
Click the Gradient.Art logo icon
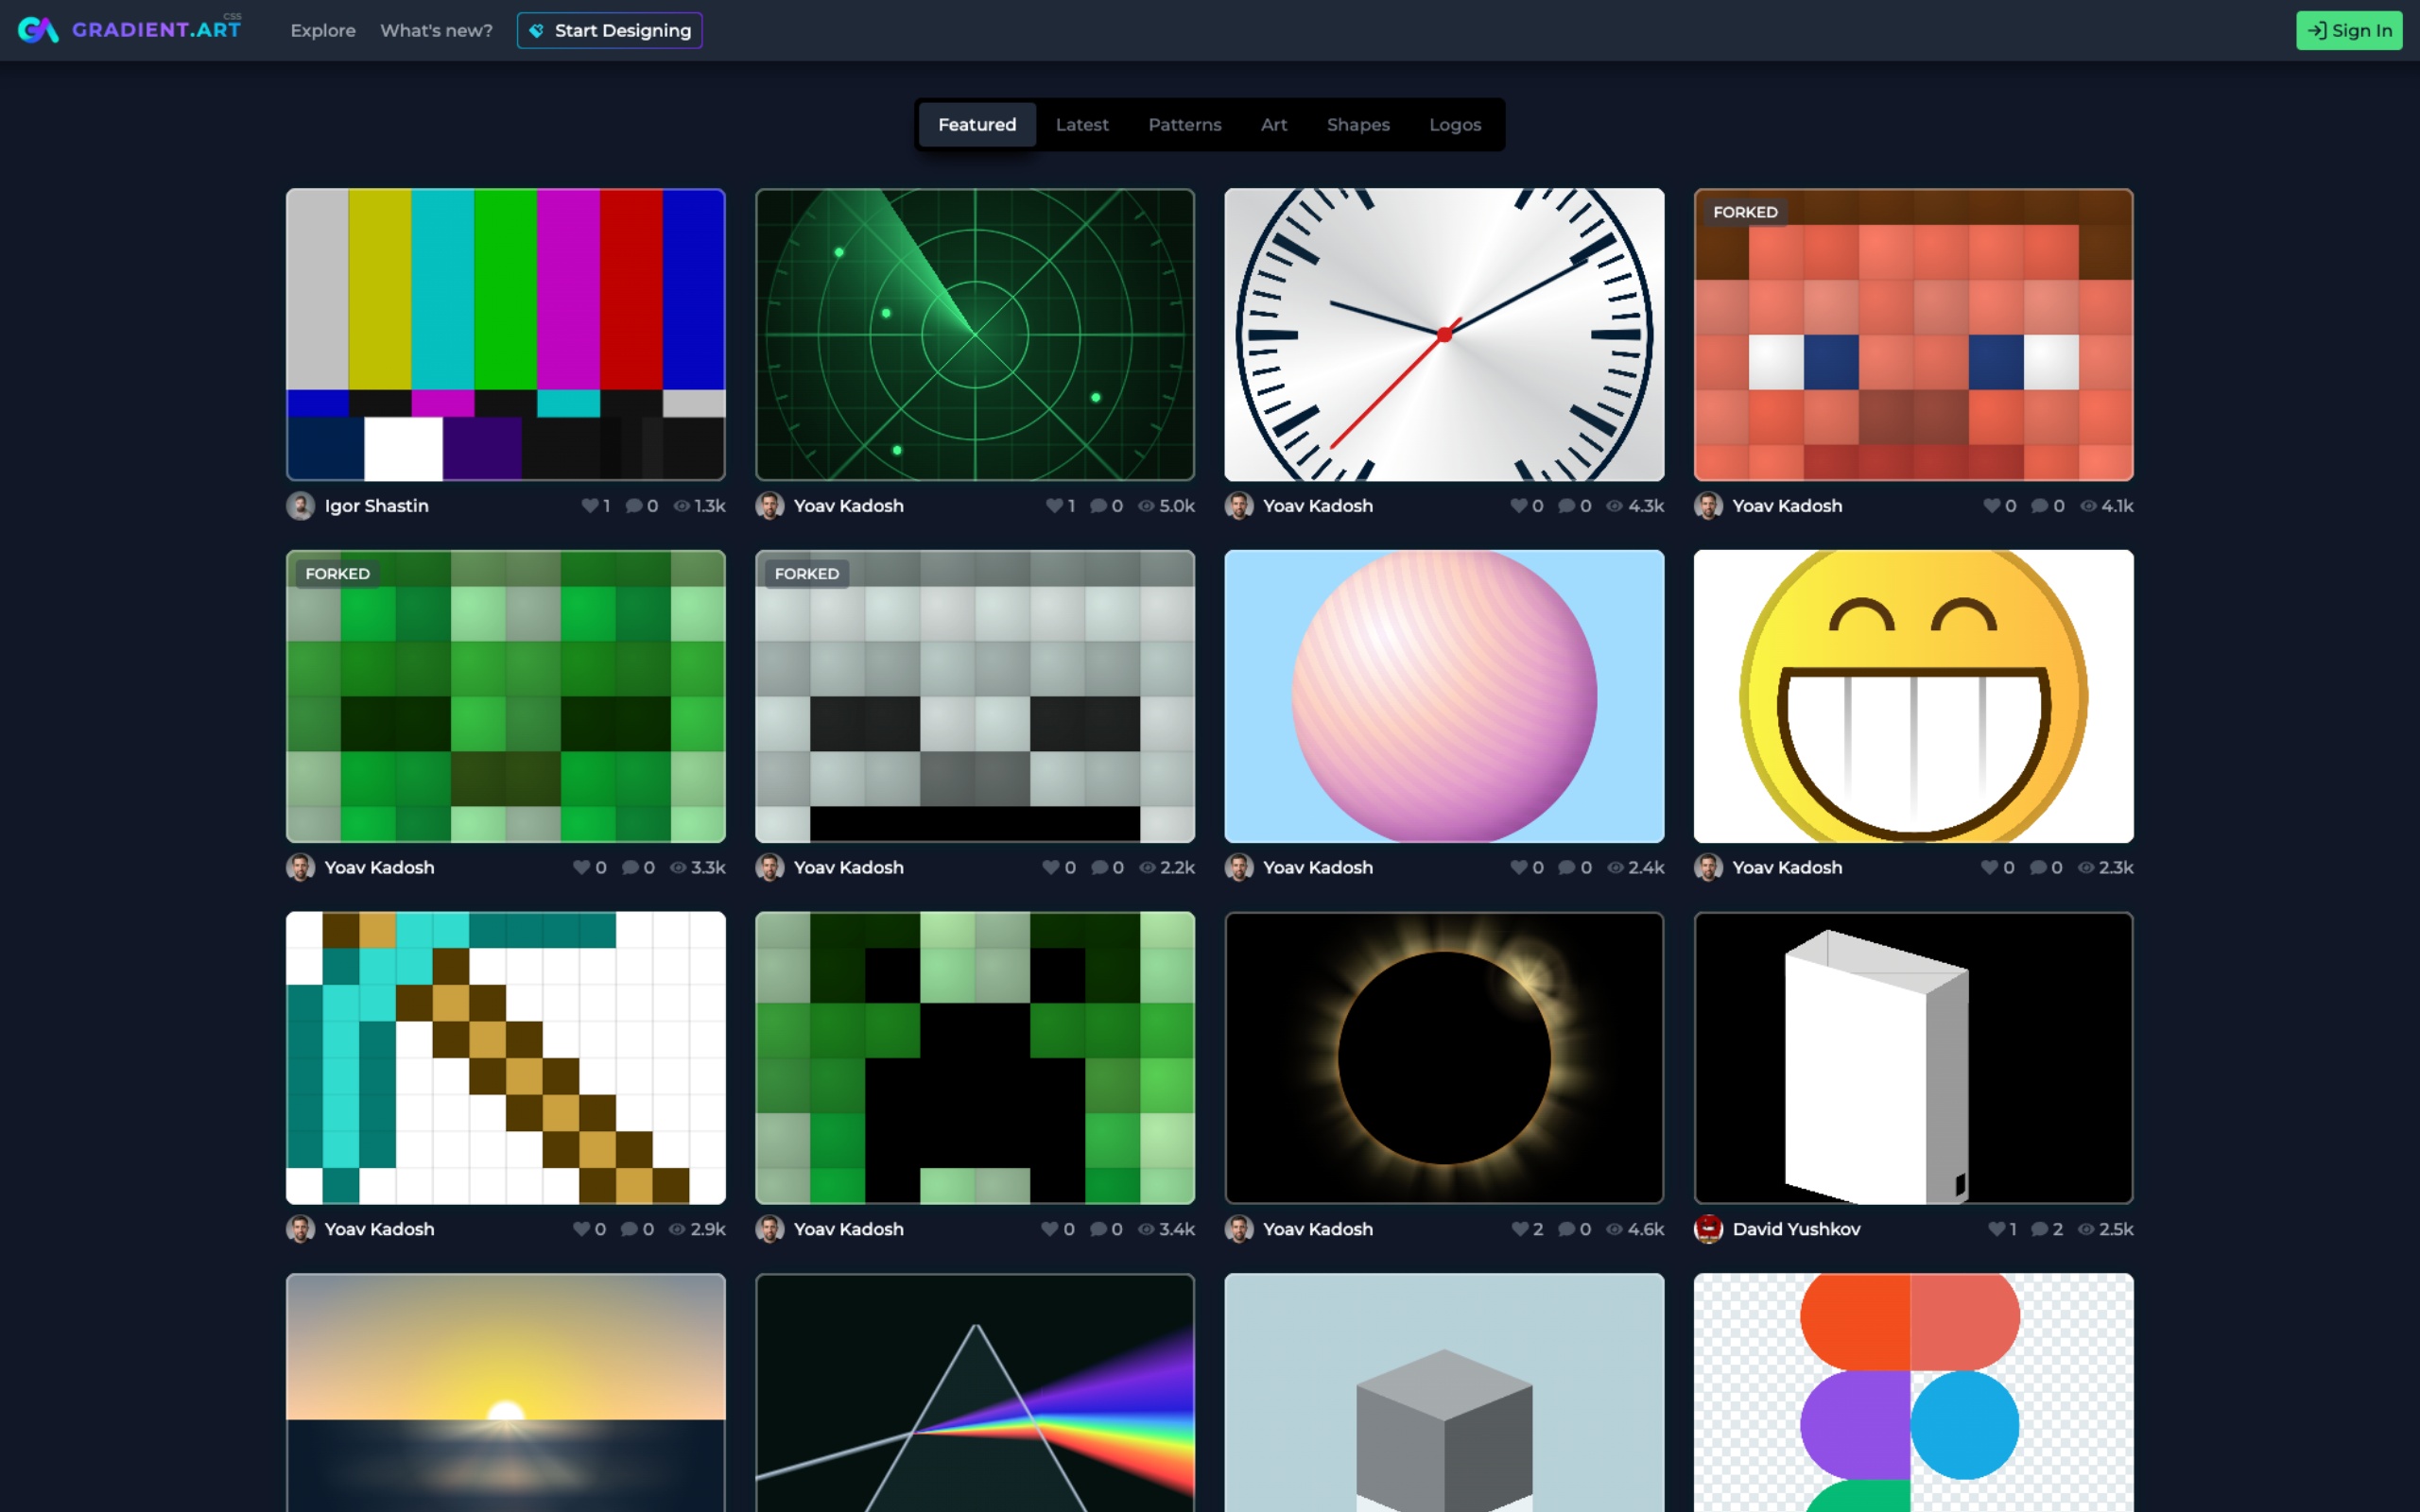[x=38, y=30]
